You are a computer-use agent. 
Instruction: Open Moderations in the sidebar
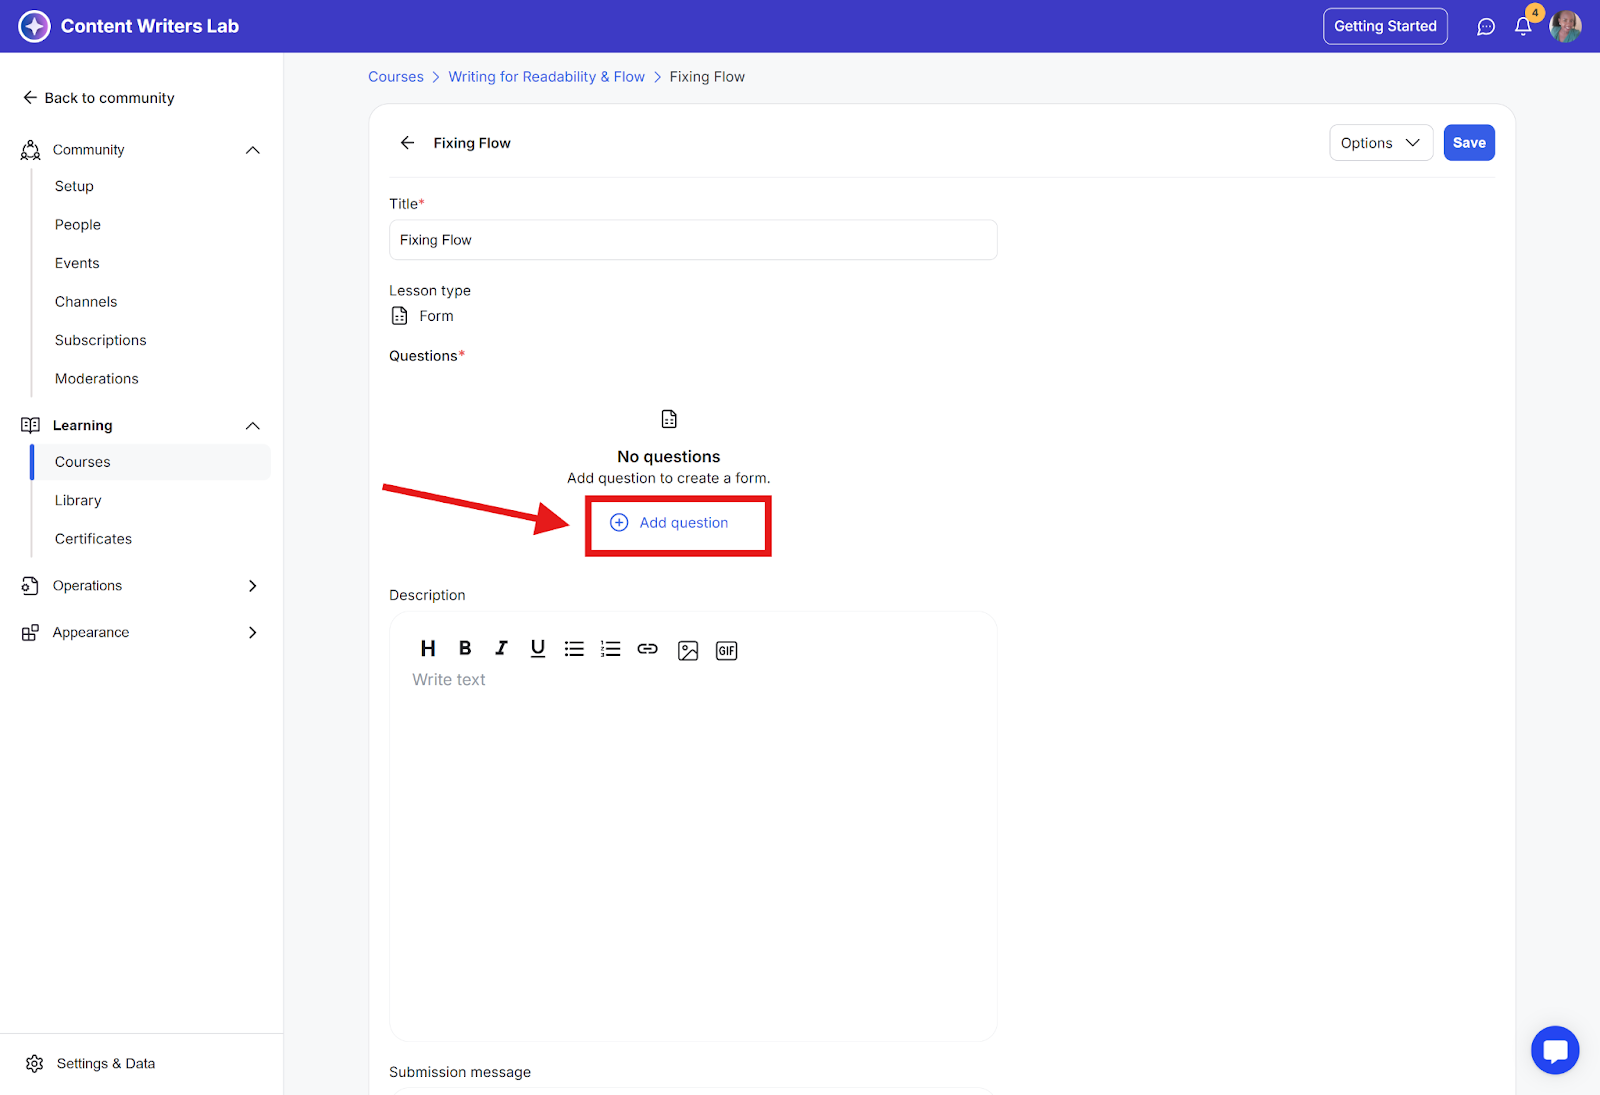97,379
